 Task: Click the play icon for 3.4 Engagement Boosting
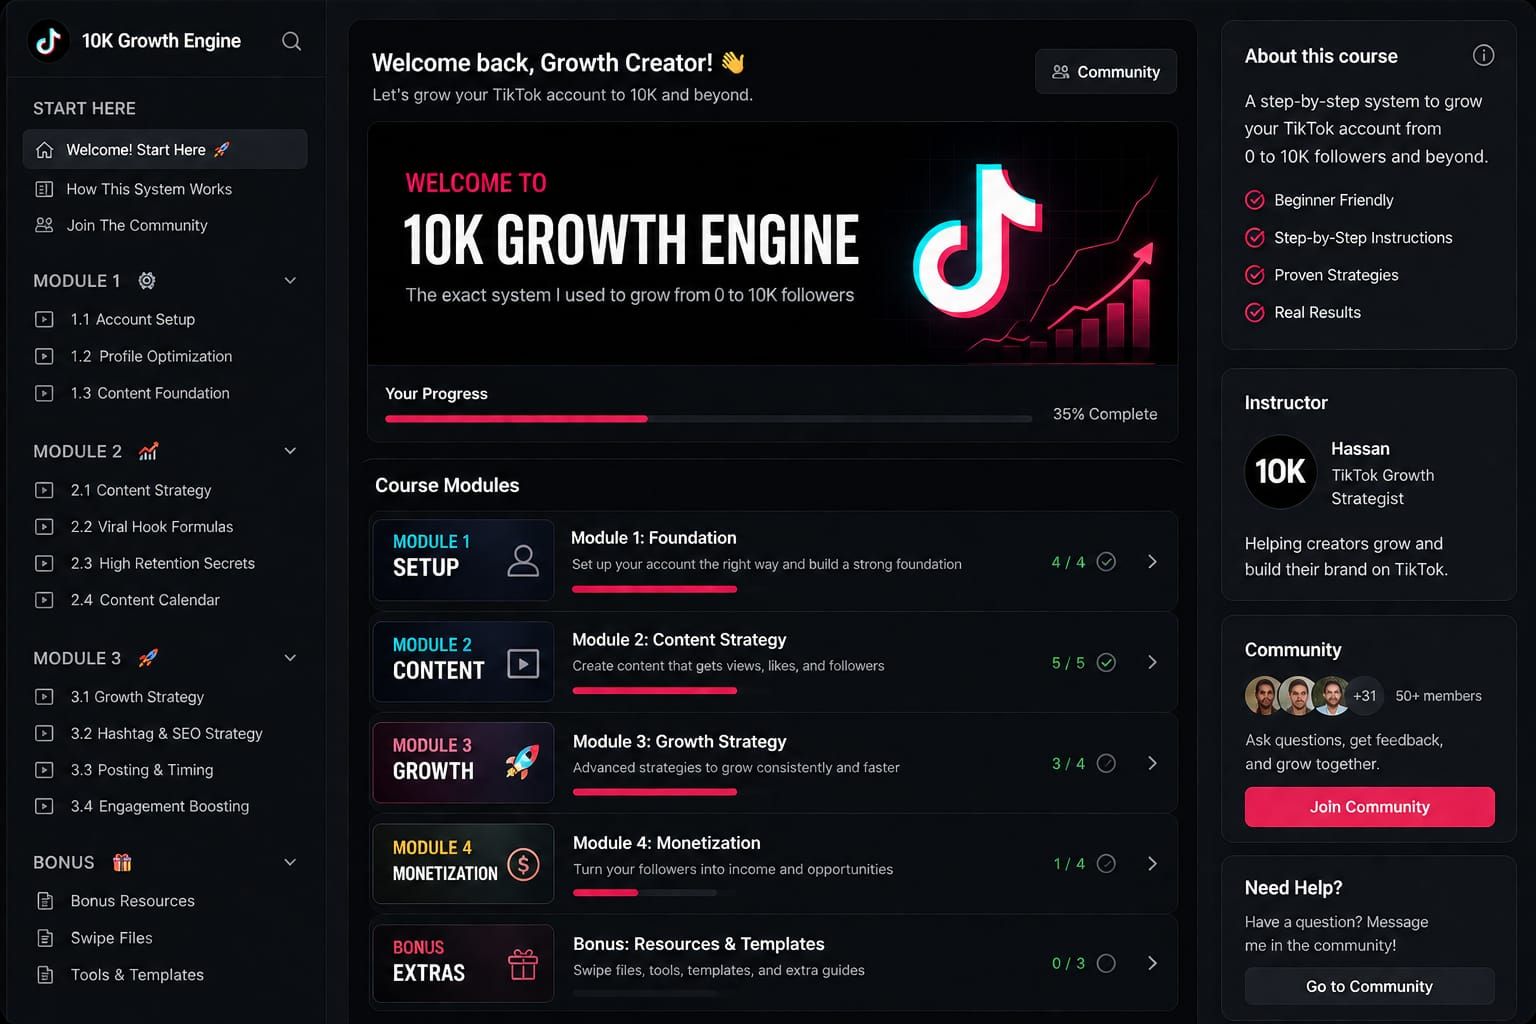pyautogui.click(x=44, y=806)
